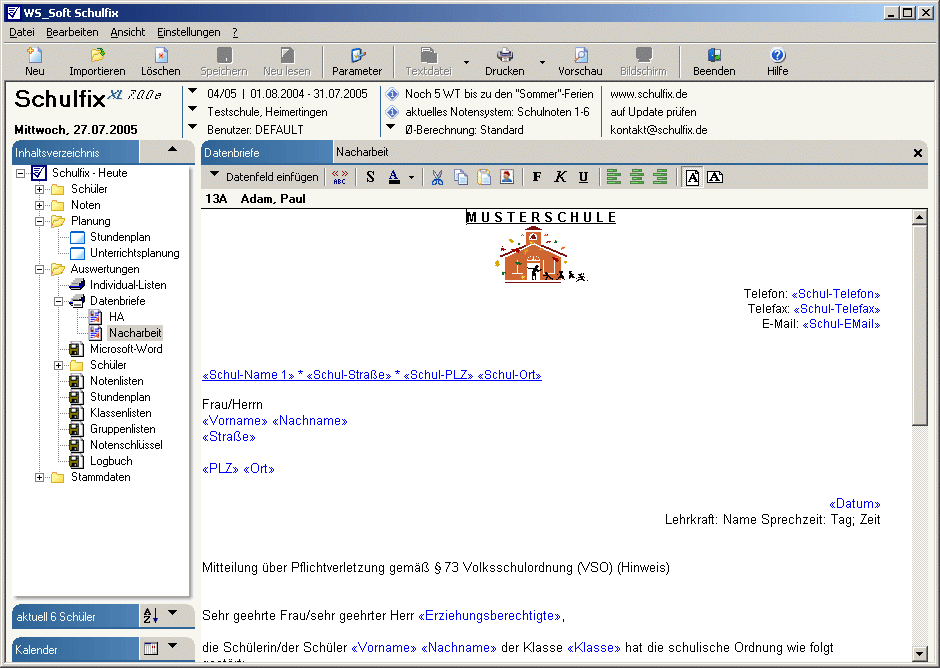
Task: Click the info icon beside aktuelles Notensystem
Action: 392,112
